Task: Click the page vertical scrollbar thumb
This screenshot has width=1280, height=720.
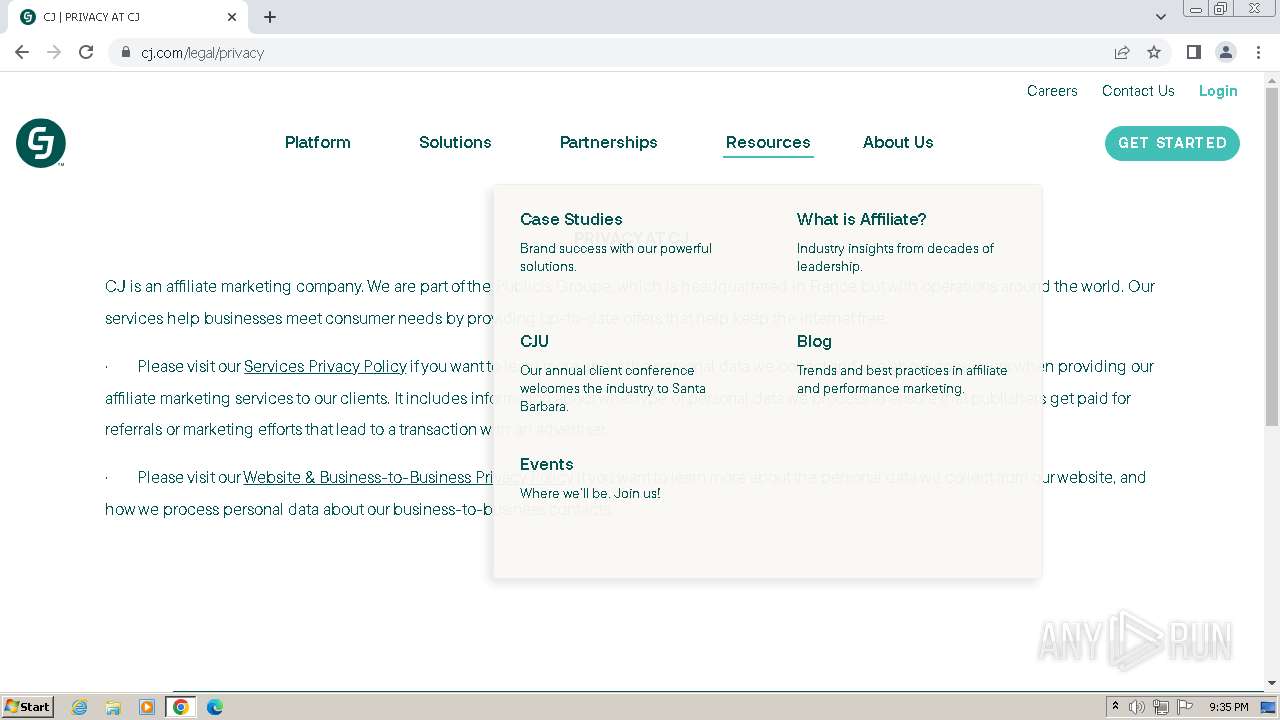Action: pos(1272,258)
